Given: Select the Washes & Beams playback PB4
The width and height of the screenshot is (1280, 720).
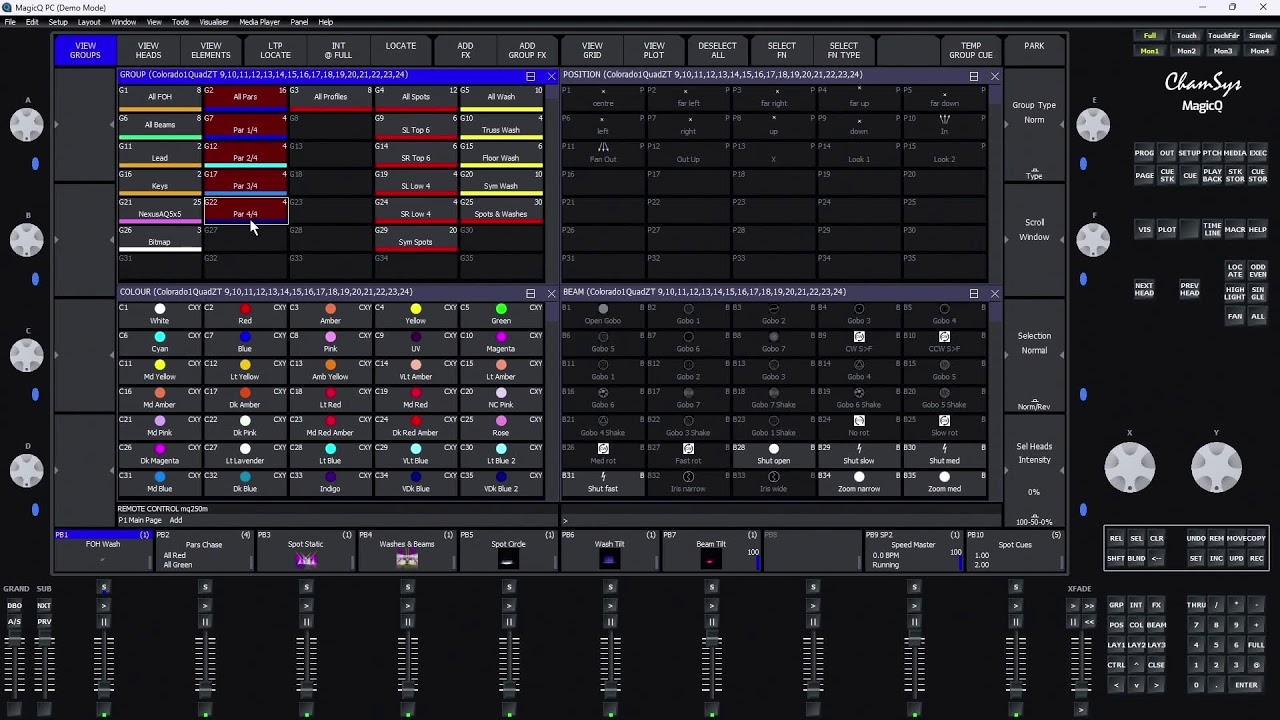Looking at the screenshot, I should click(406, 552).
